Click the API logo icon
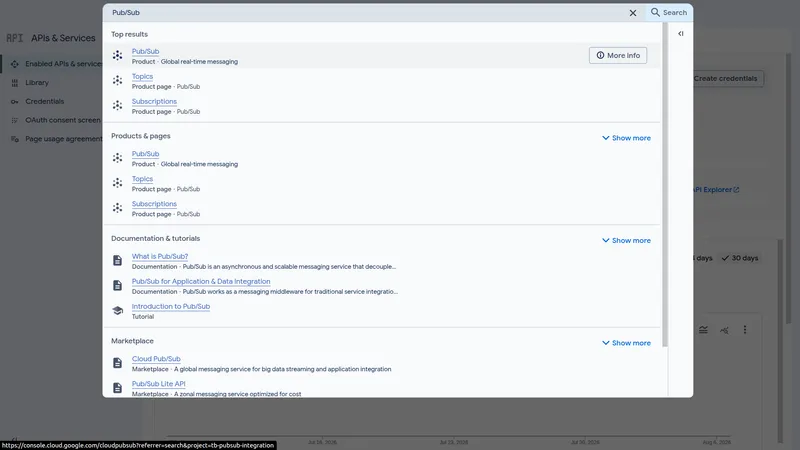800x450 pixels. tap(15, 38)
